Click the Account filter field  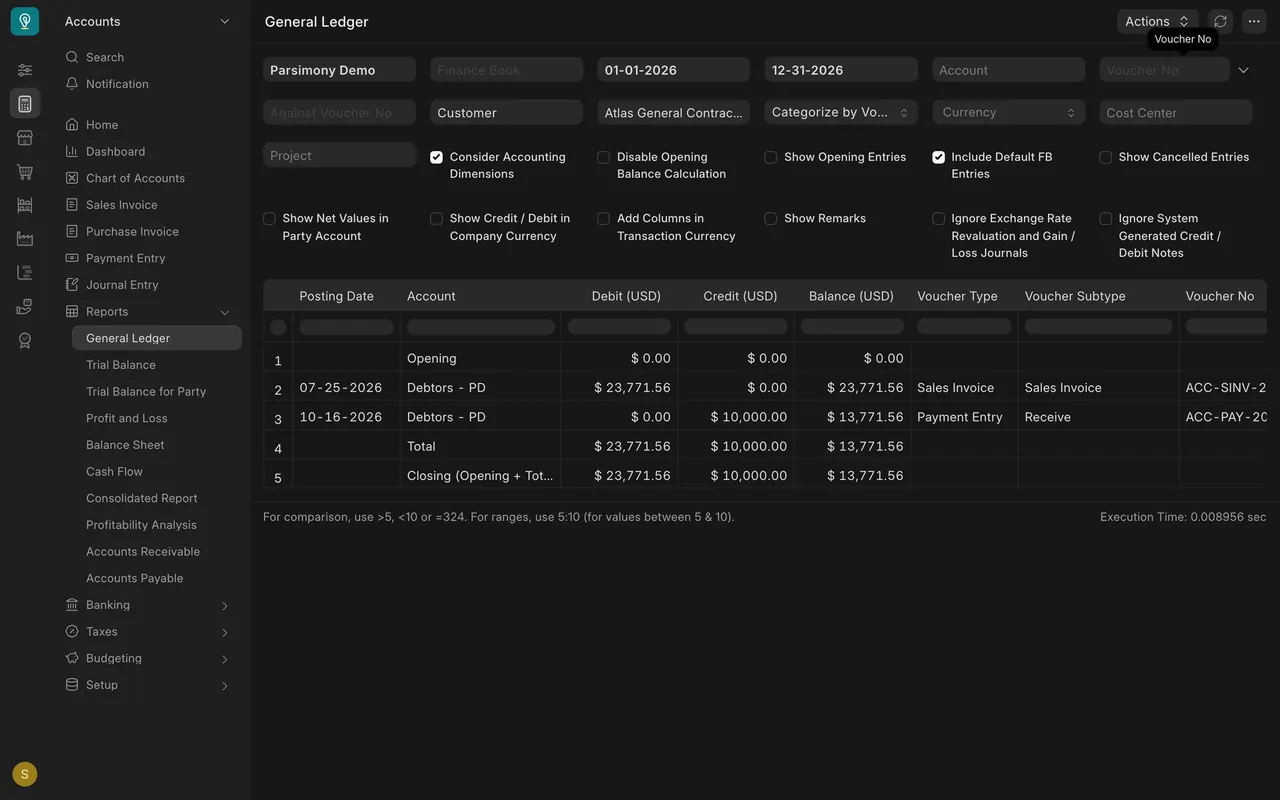click(1008, 70)
